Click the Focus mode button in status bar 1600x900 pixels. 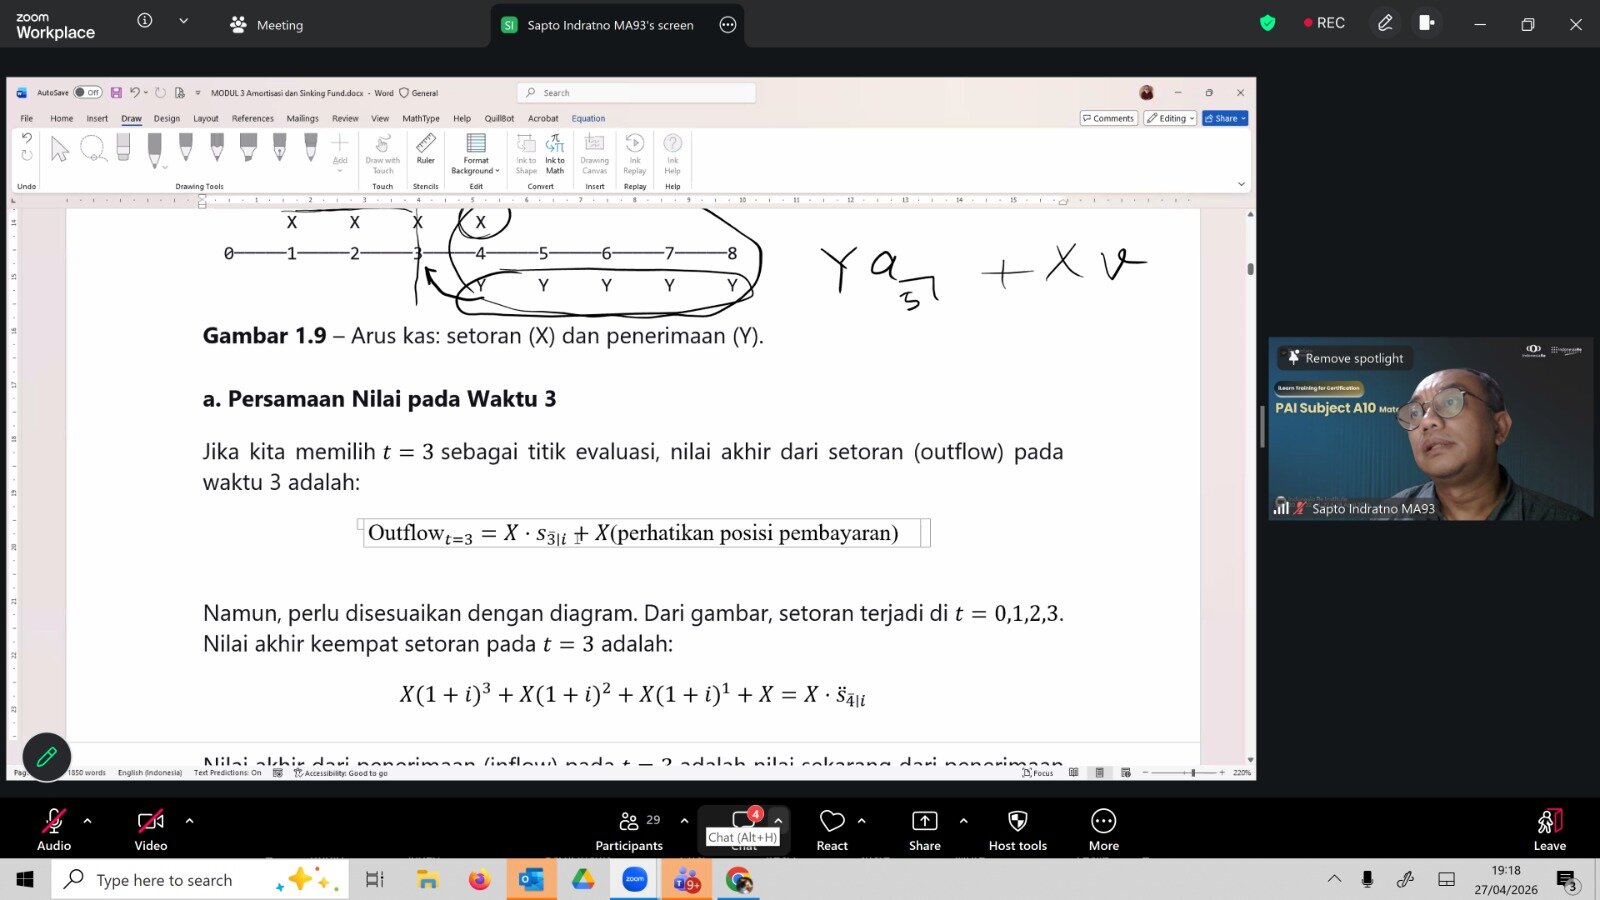pos(1038,773)
